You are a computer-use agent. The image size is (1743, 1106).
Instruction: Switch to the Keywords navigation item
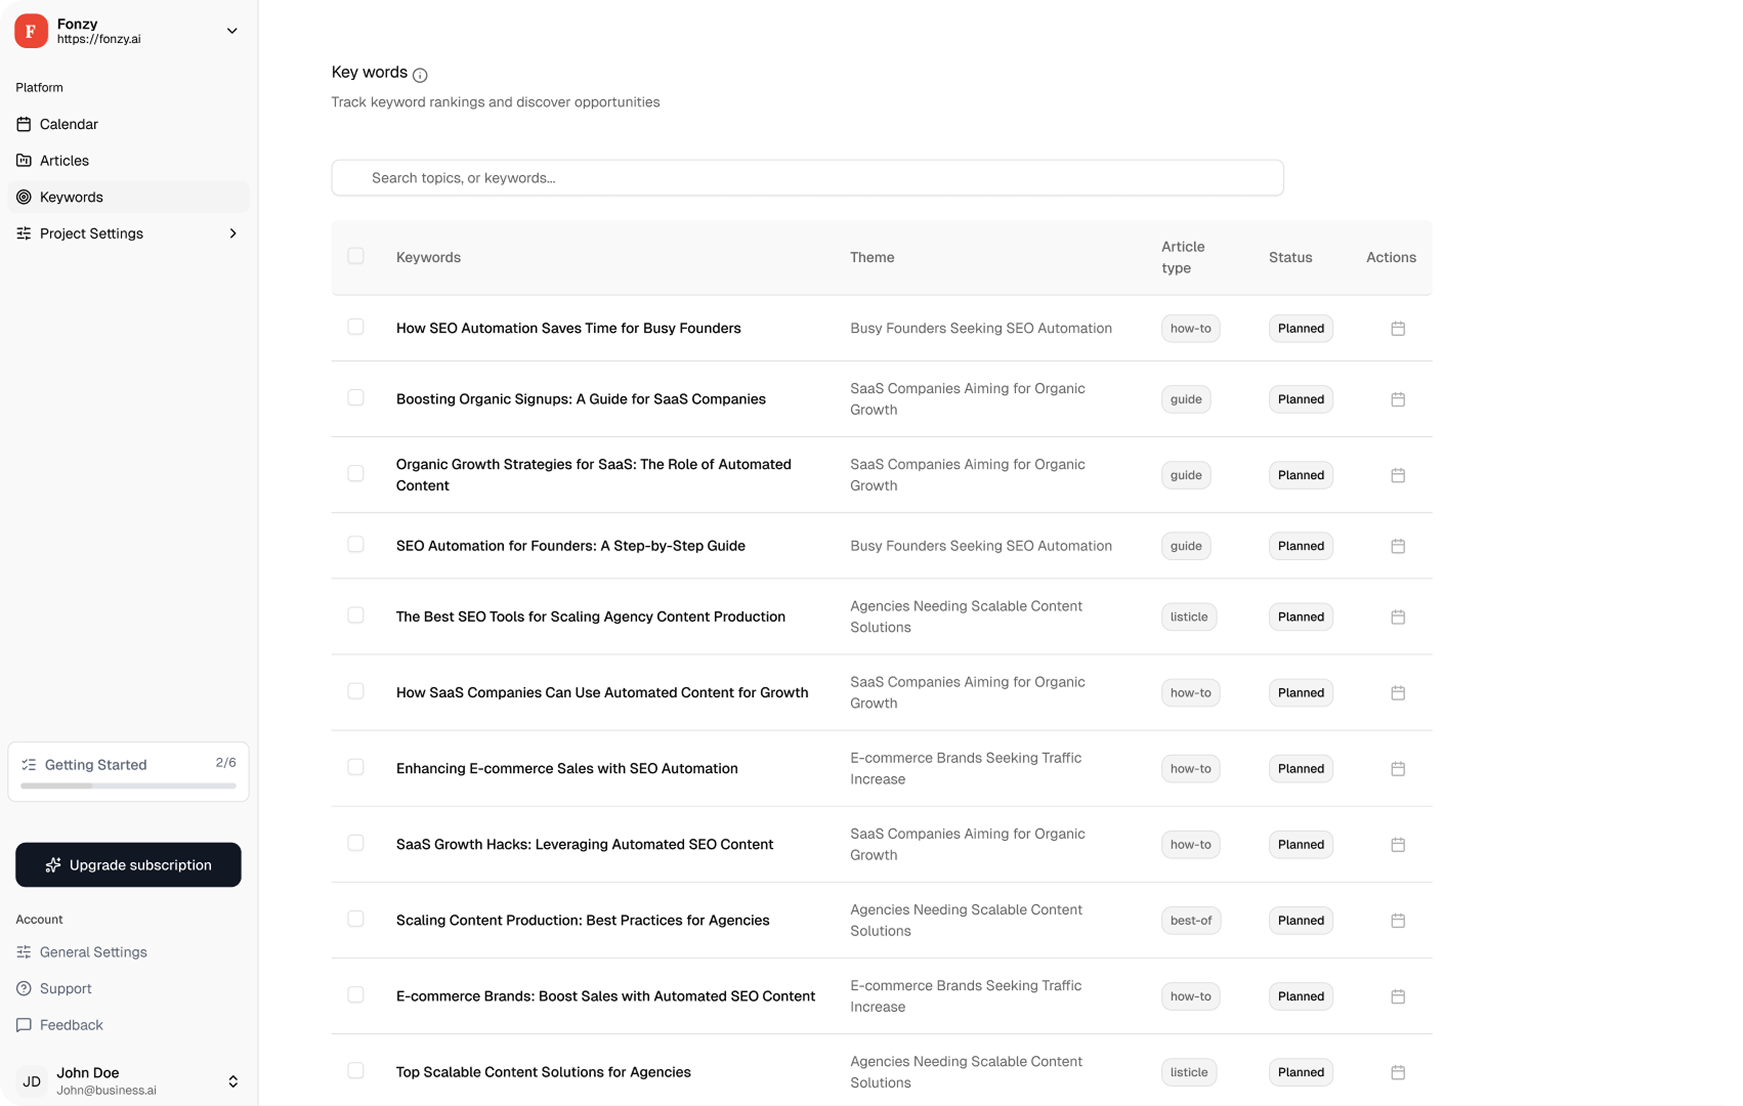pyautogui.click(x=70, y=197)
